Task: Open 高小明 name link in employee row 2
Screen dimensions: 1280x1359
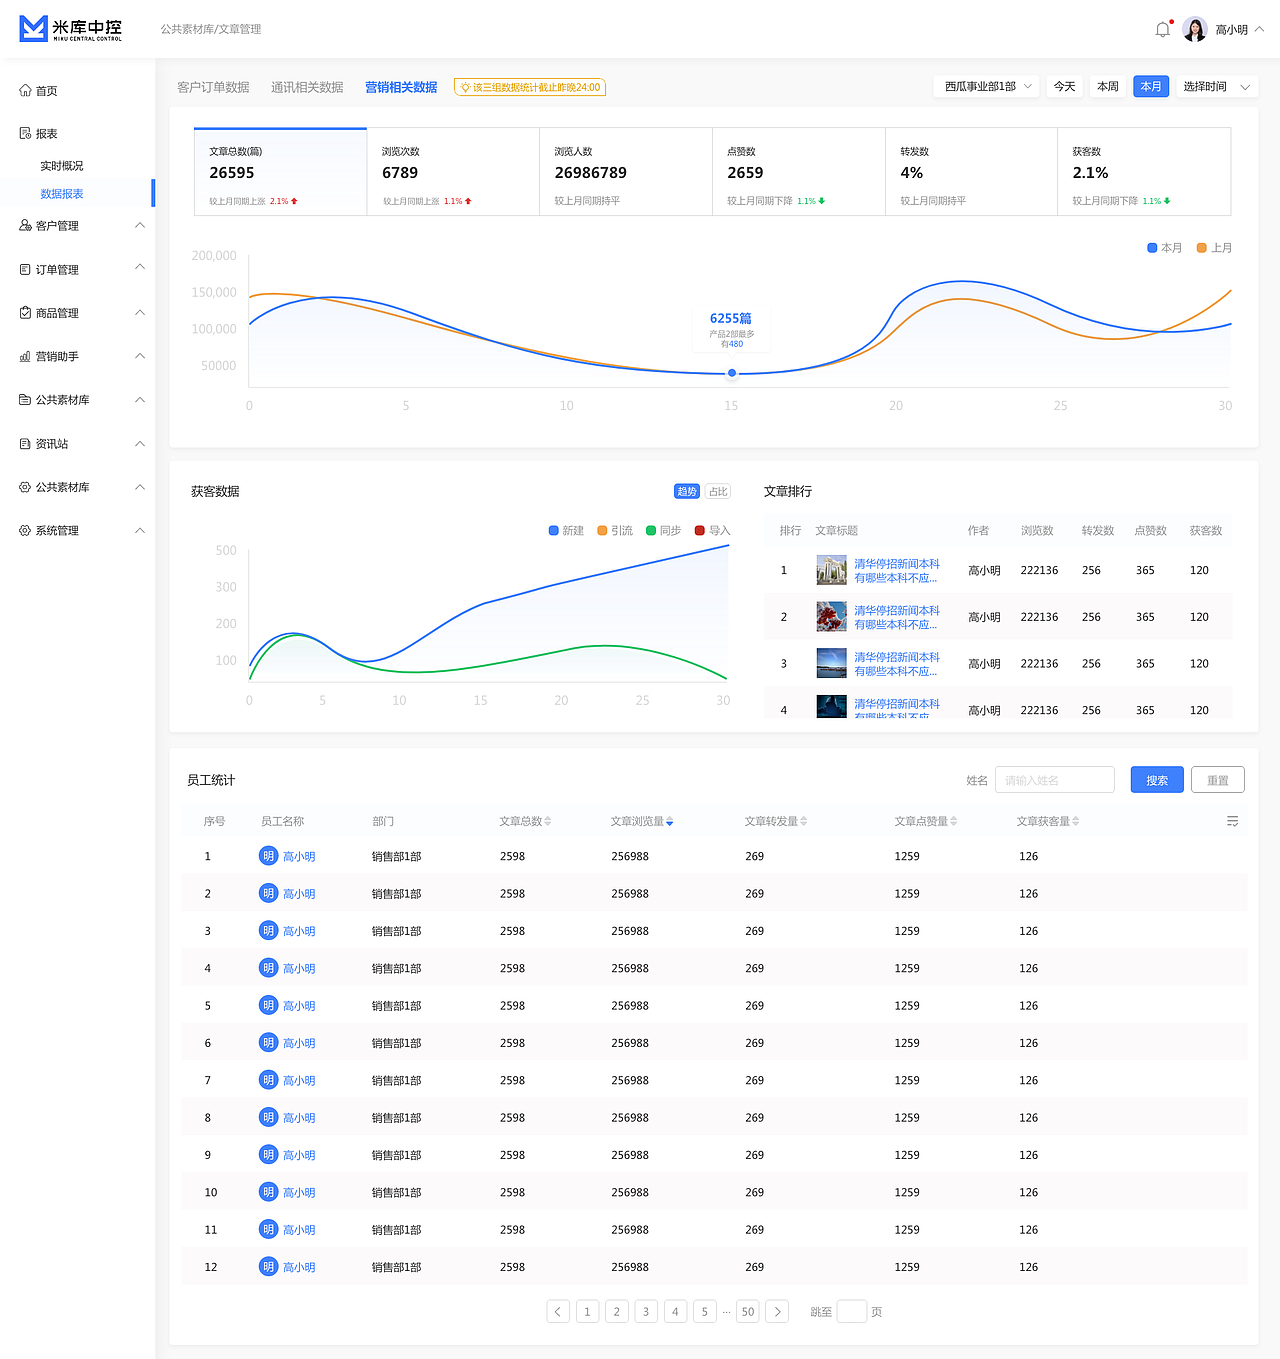Action: (299, 894)
